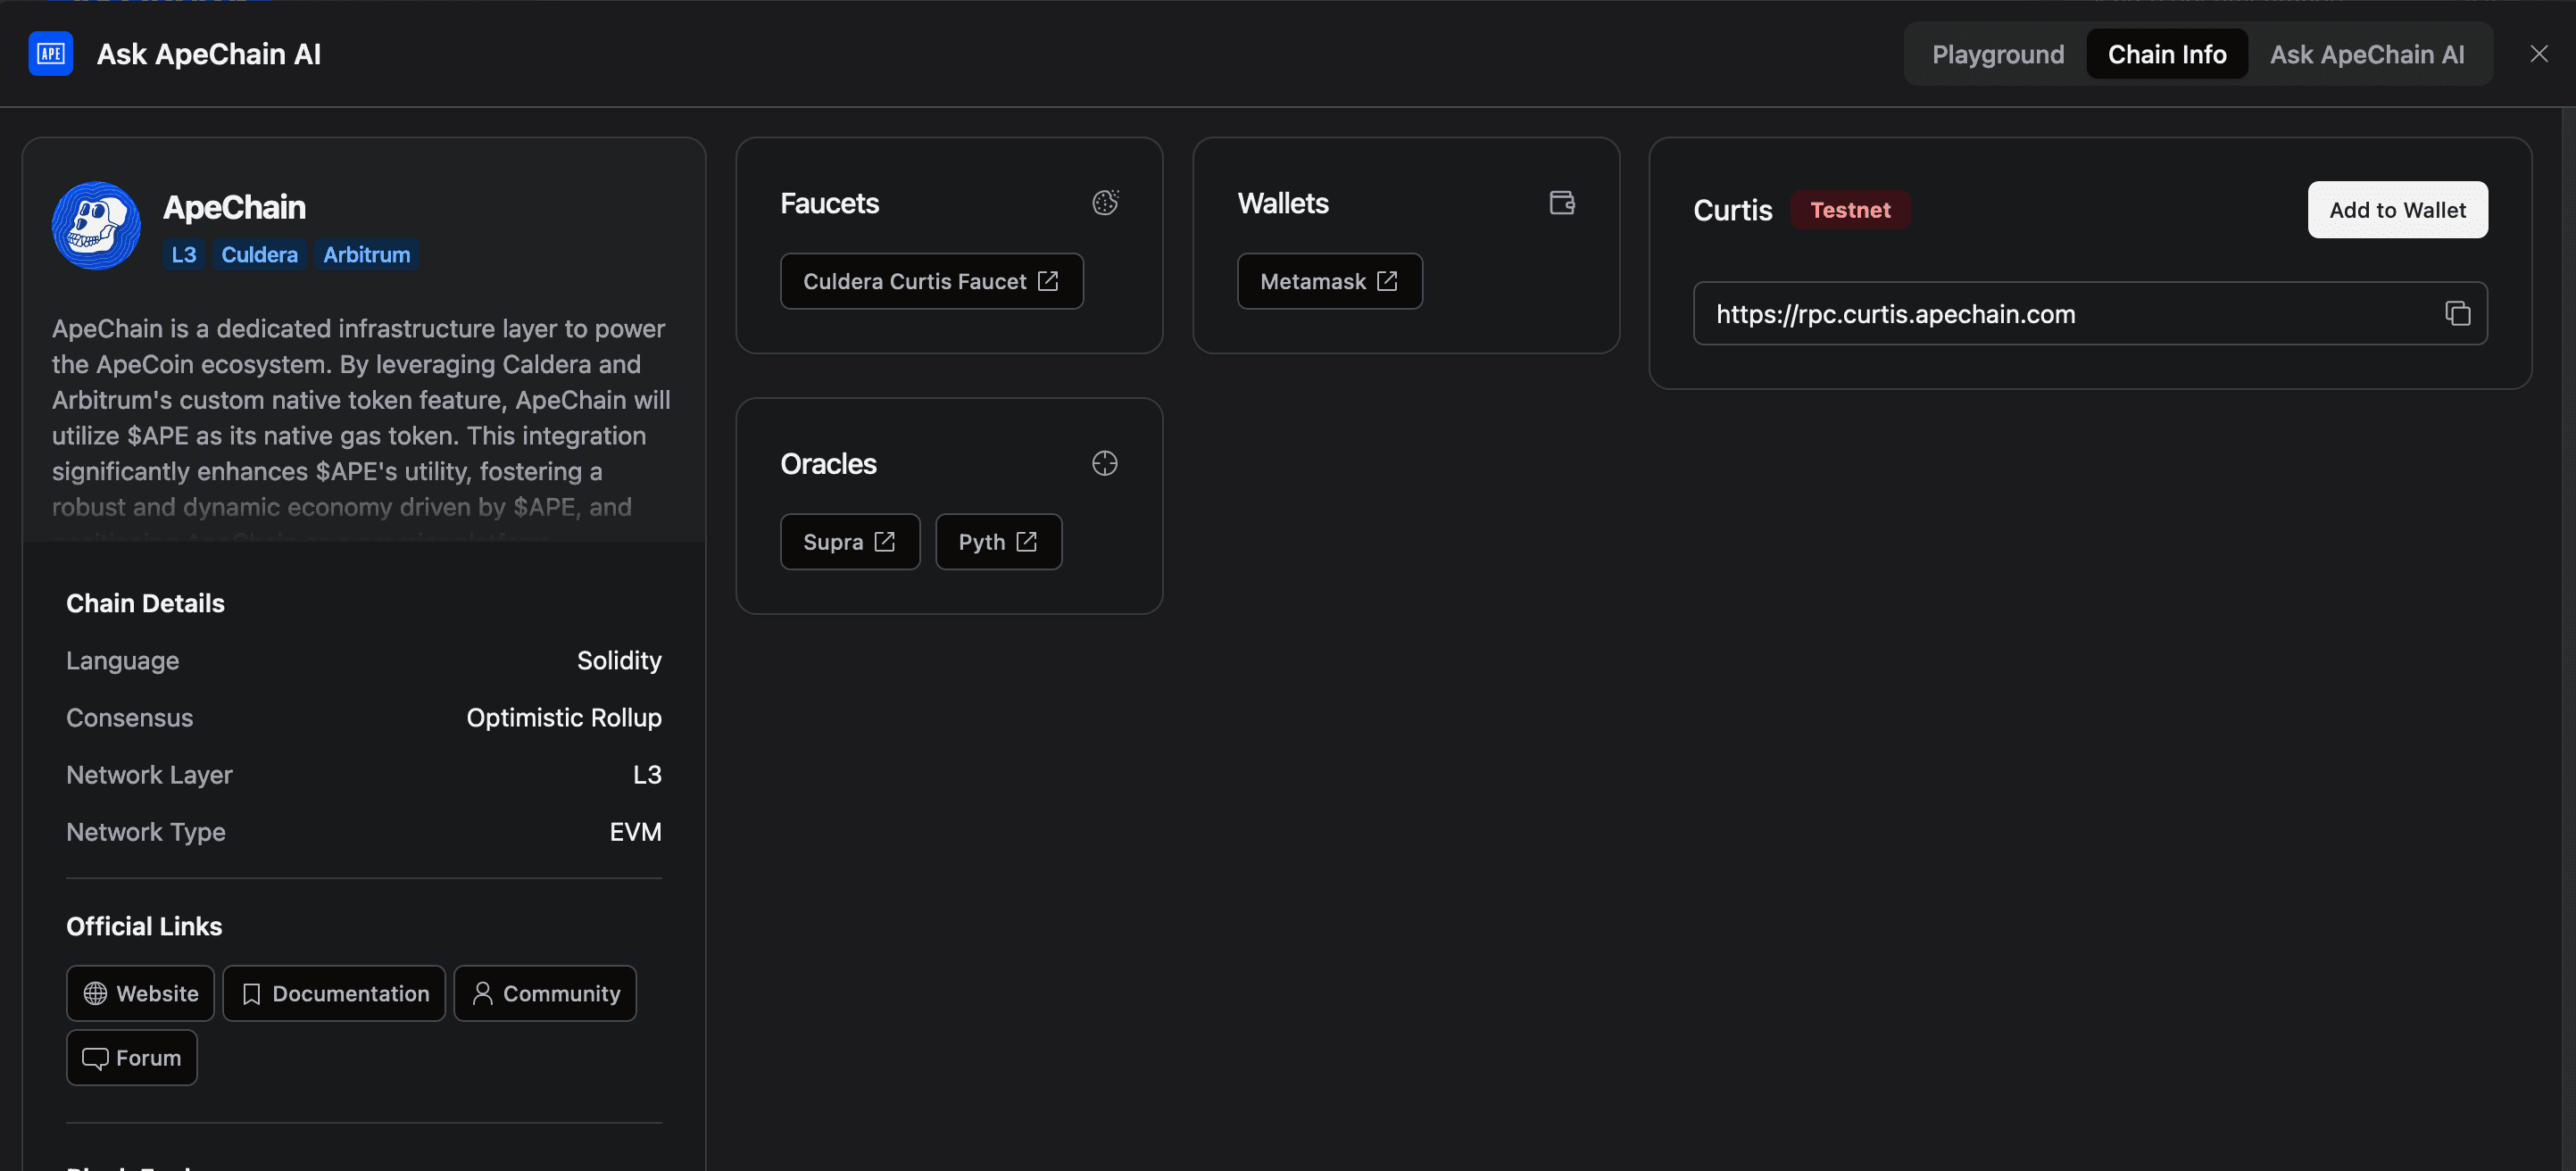The height and width of the screenshot is (1171, 2576).
Task: Click the Consensus label
Action: (129, 718)
